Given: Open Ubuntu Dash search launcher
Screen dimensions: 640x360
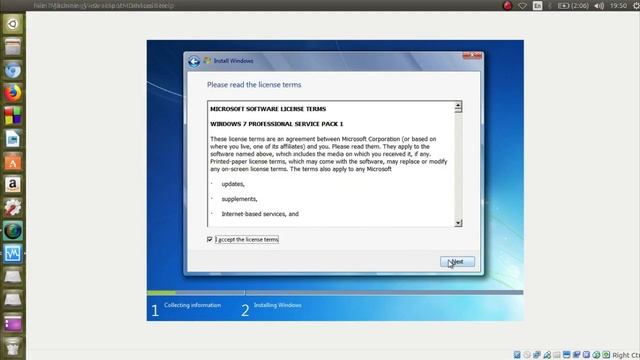Looking at the screenshot, I should point(13,24).
